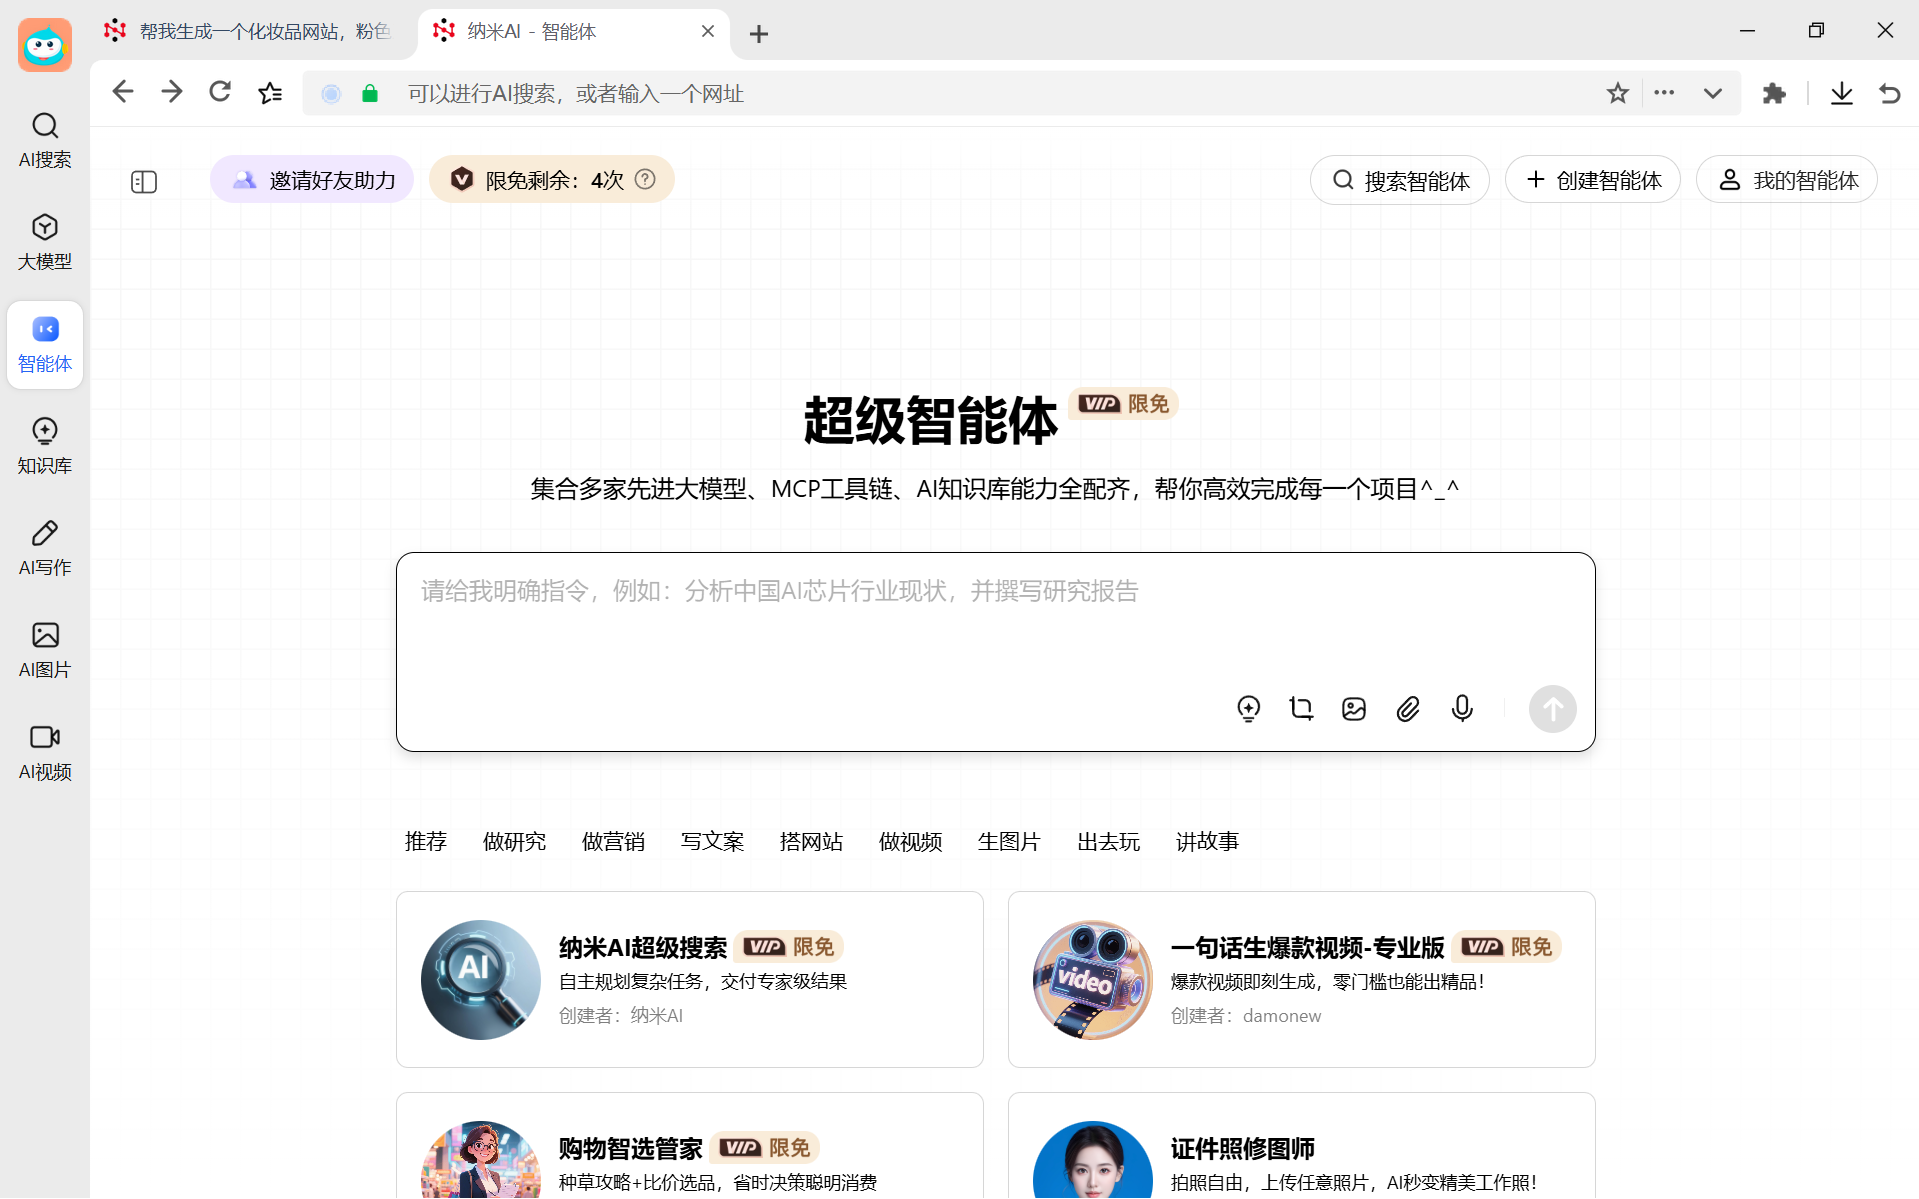Select the 做视频 category tab
The image size is (1919, 1199).
(x=910, y=842)
